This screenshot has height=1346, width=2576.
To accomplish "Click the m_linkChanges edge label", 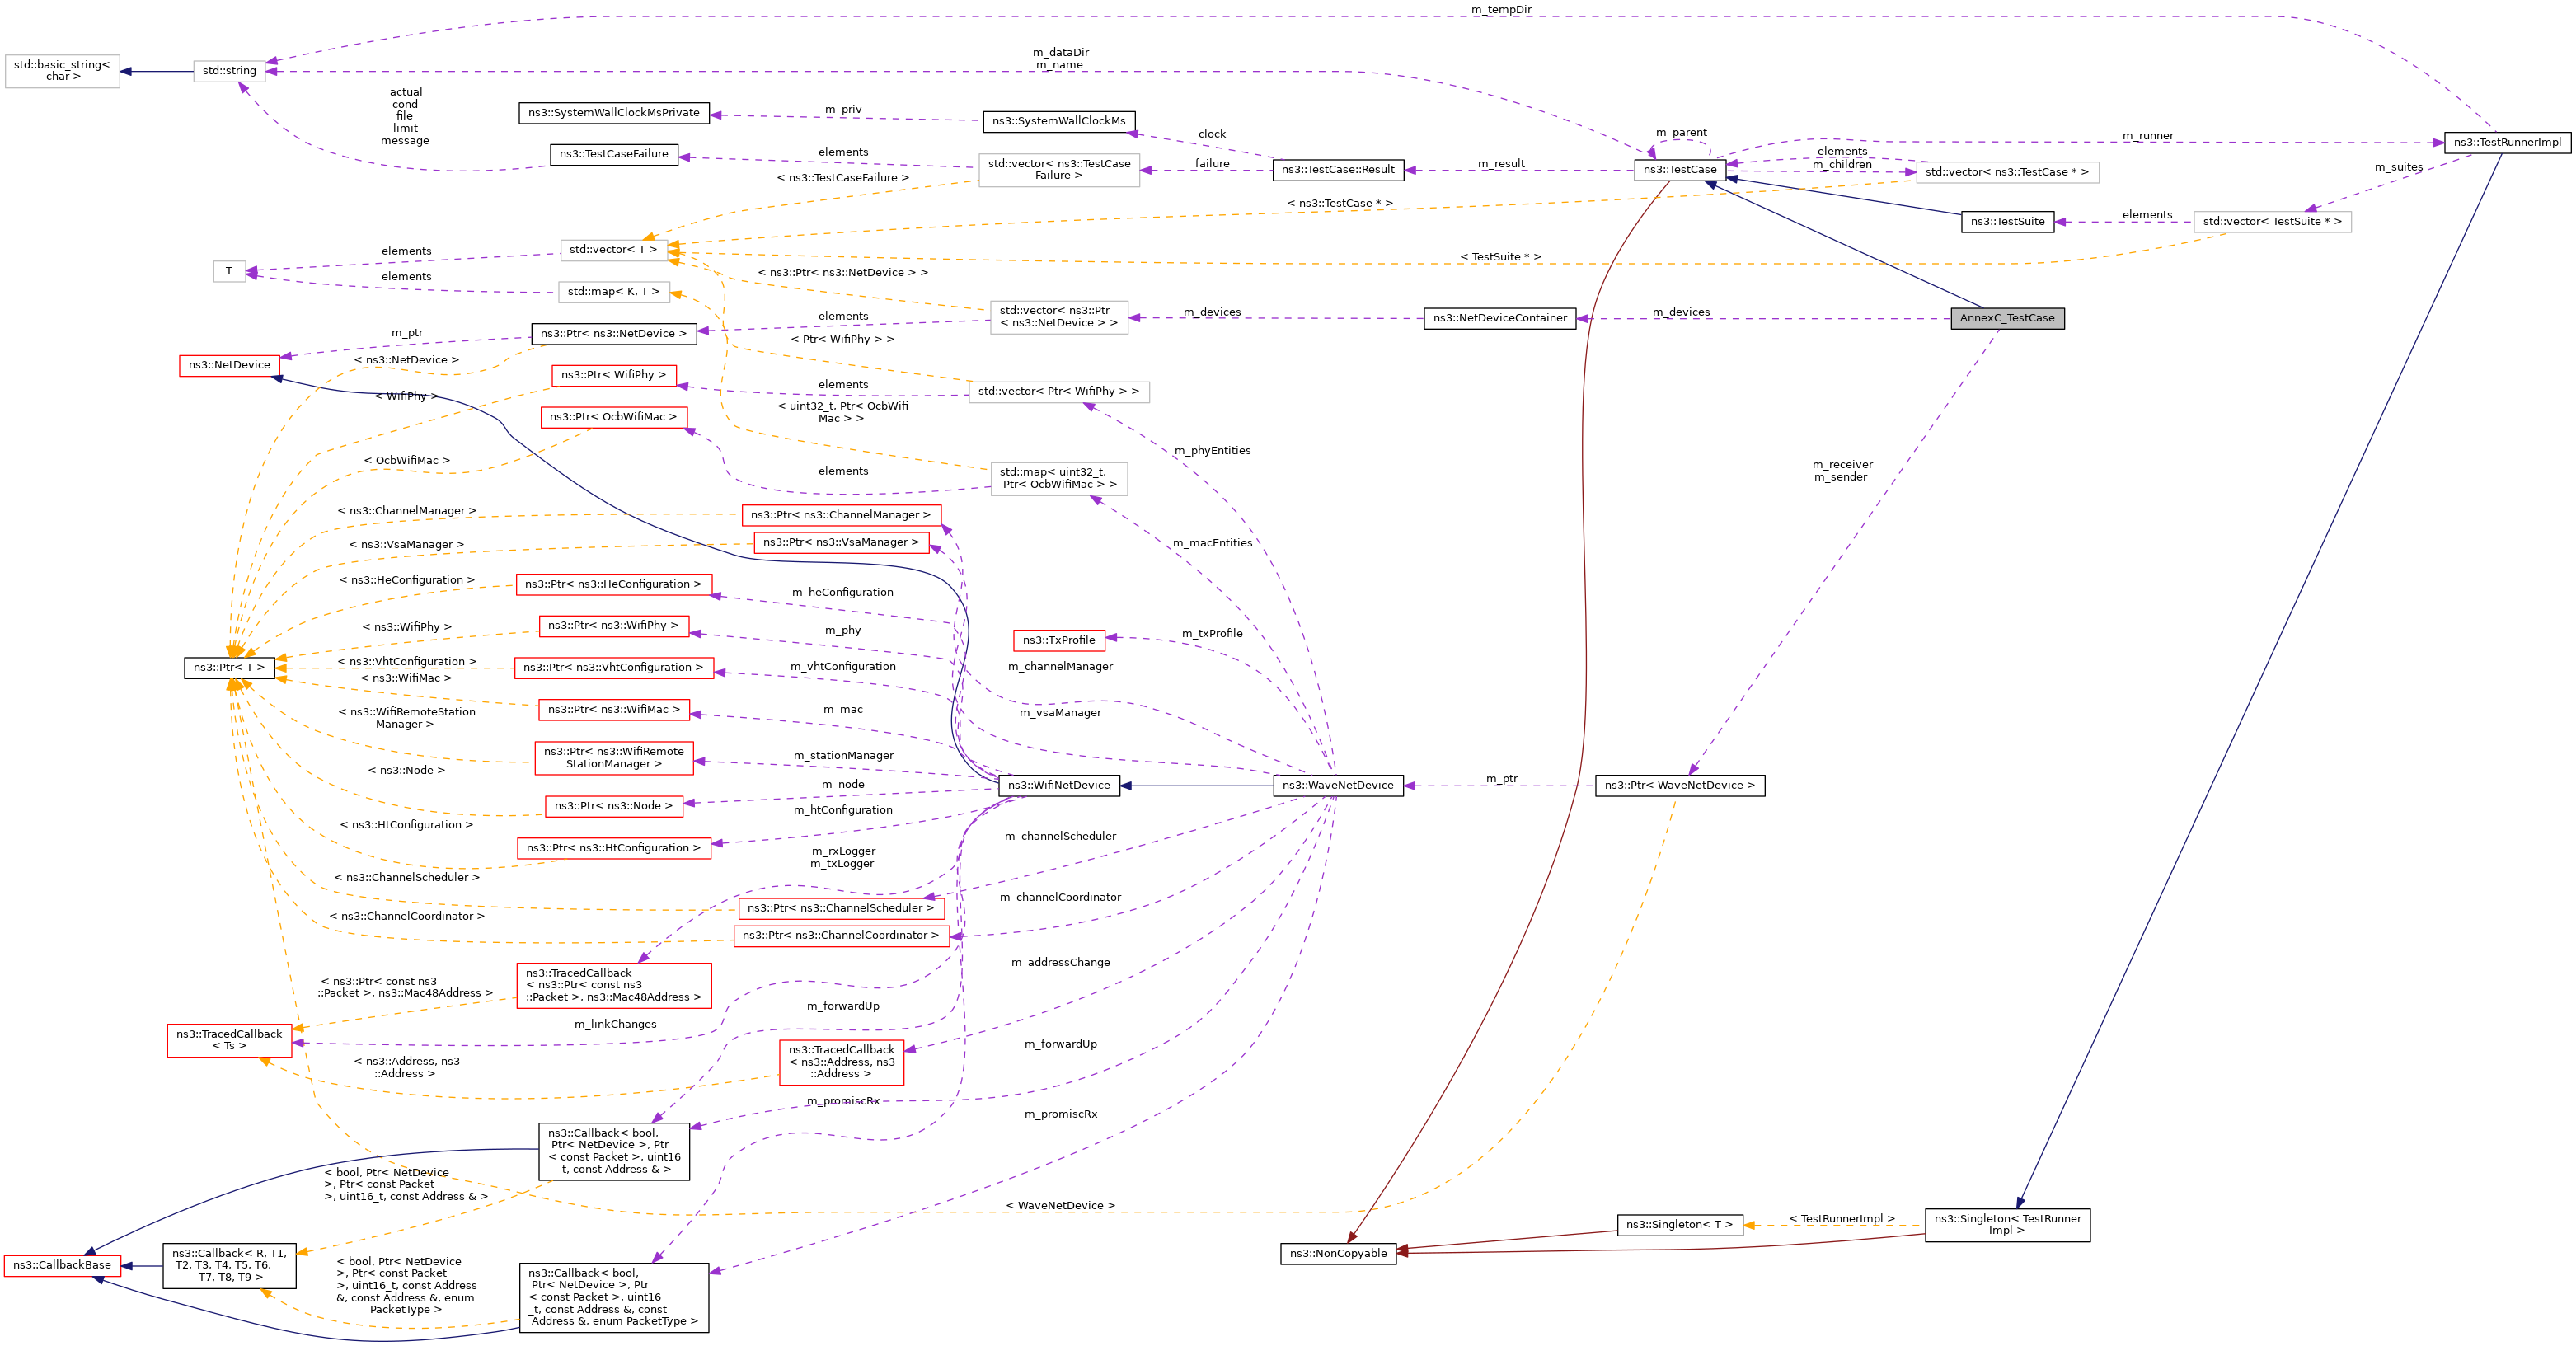I will click(x=615, y=1024).
